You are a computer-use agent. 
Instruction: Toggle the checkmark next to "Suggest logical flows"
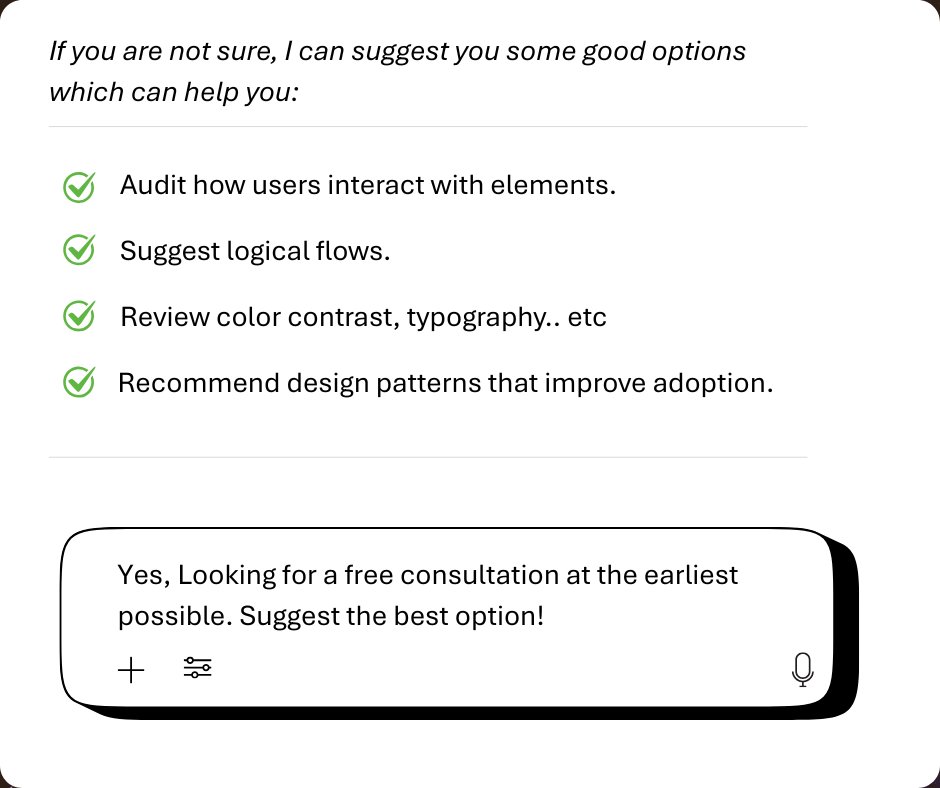[79, 250]
